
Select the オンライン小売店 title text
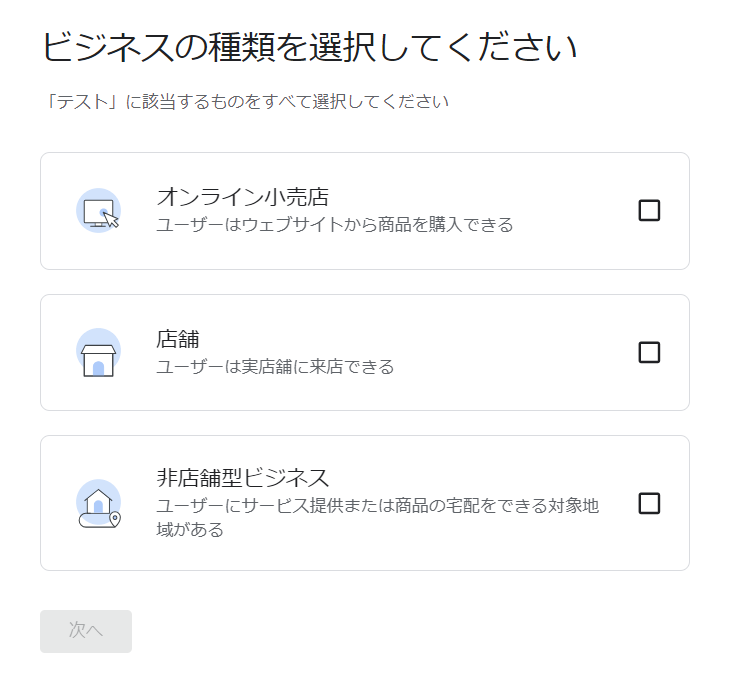[x=242, y=197]
